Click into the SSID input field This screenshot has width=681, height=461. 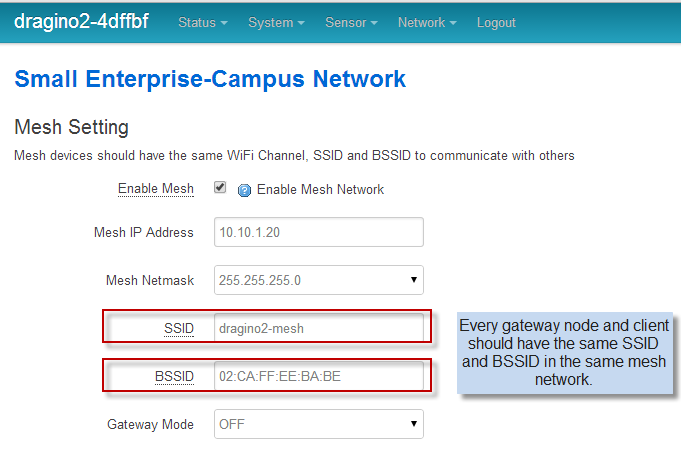(x=319, y=328)
